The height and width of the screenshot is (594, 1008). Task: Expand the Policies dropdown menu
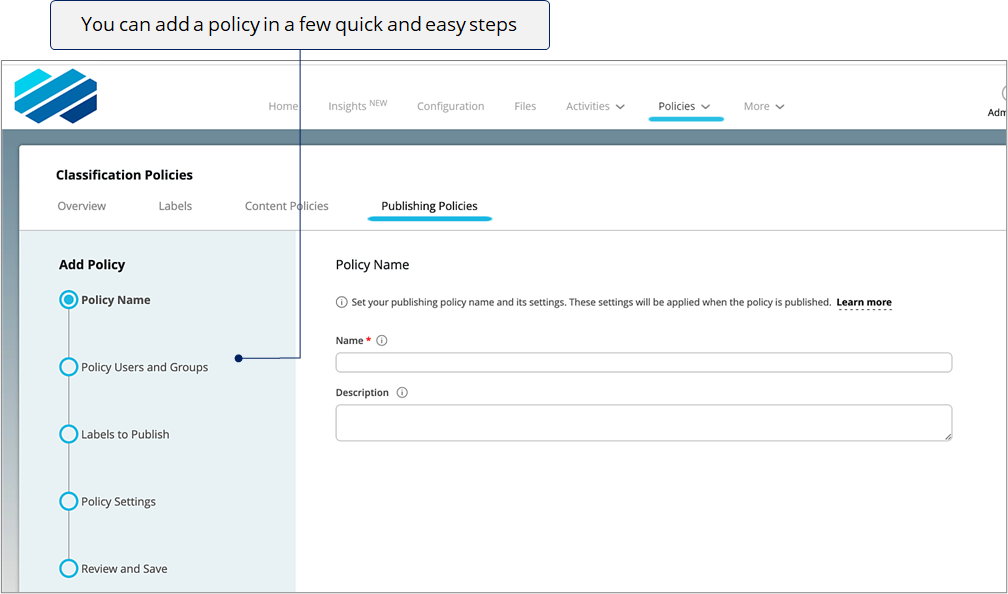pyautogui.click(x=685, y=106)
